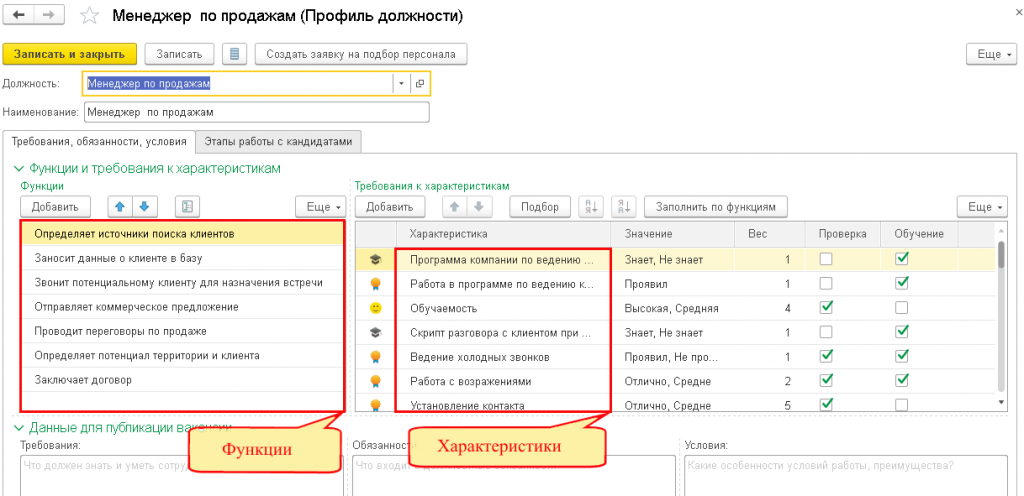
Task: Open Еще menu in Требования к характеристикам panel
Action: pyautogui.click(x=983, y=207)
